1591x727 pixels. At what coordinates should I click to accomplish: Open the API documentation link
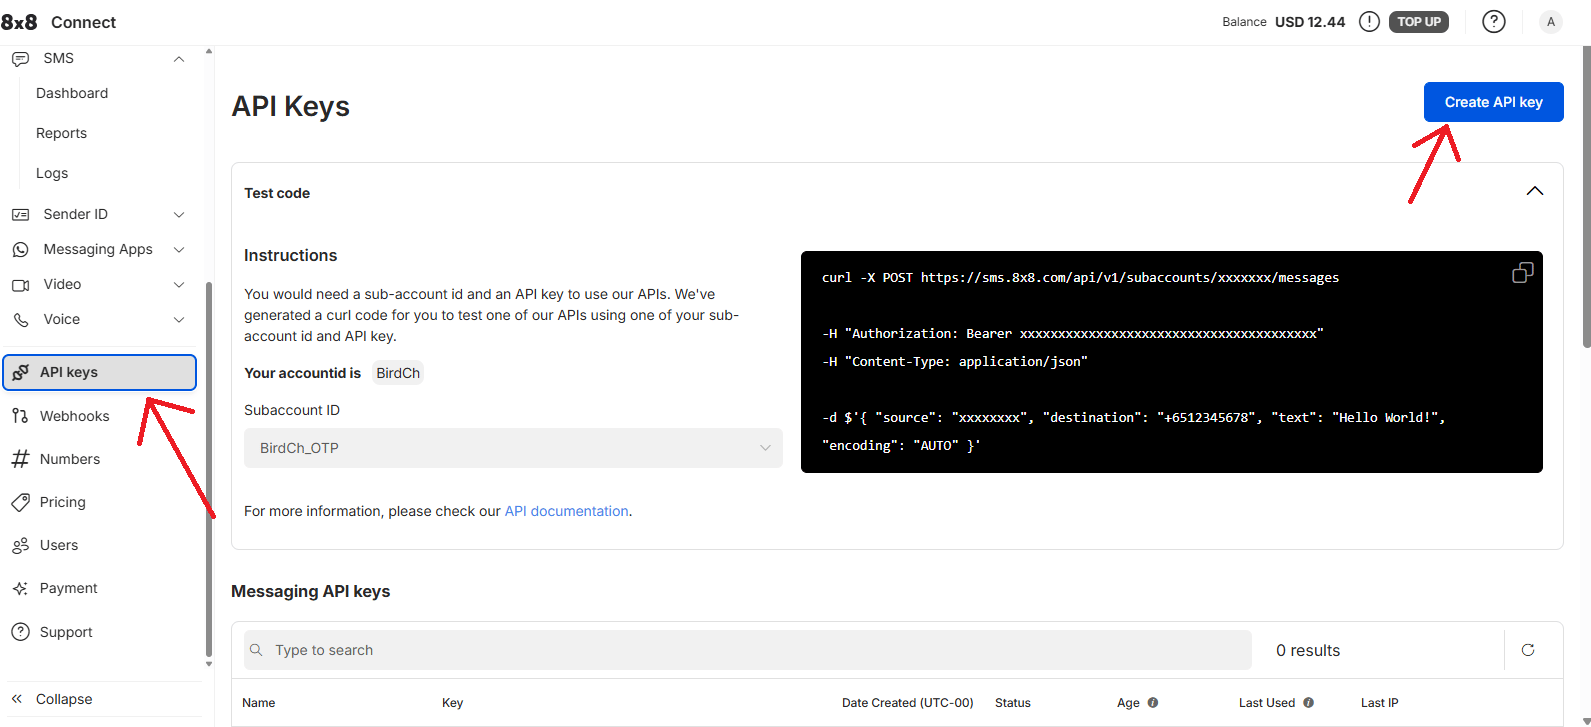click(566, 511)
